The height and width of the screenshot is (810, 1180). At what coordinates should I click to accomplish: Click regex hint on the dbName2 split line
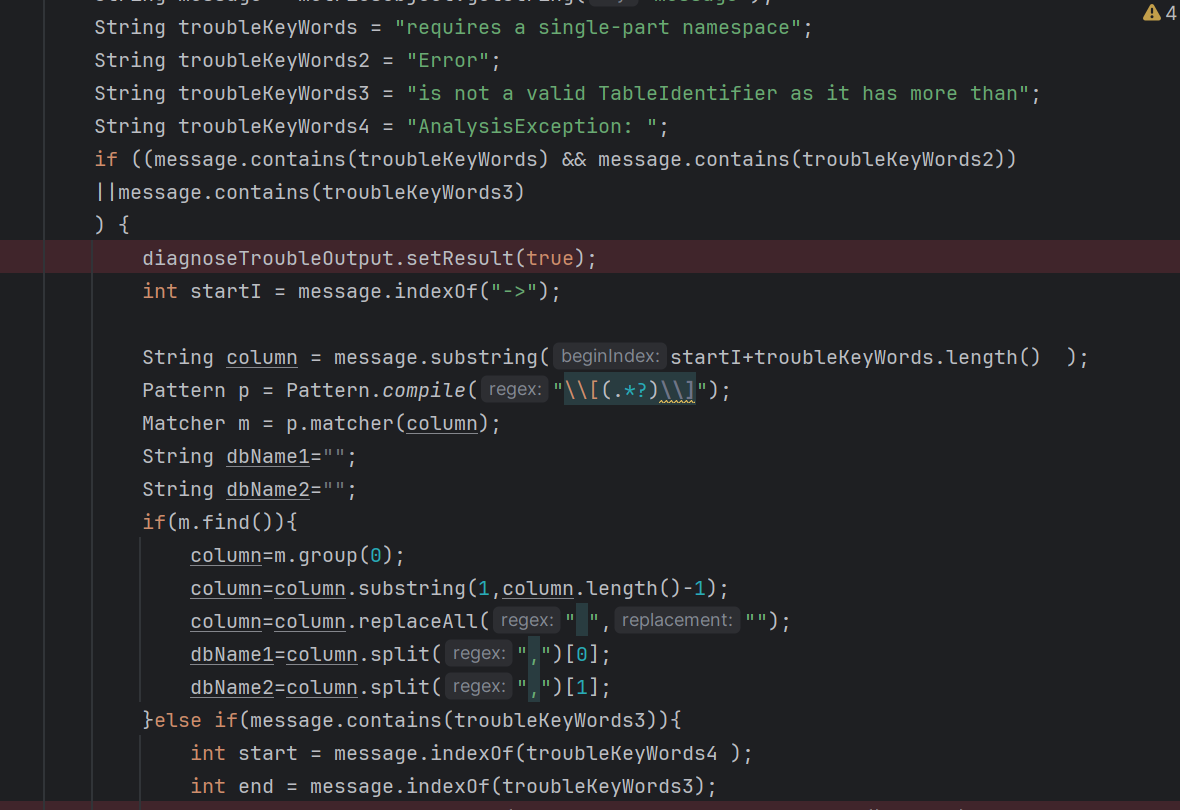pyautogui.click(x=479, y=687)
